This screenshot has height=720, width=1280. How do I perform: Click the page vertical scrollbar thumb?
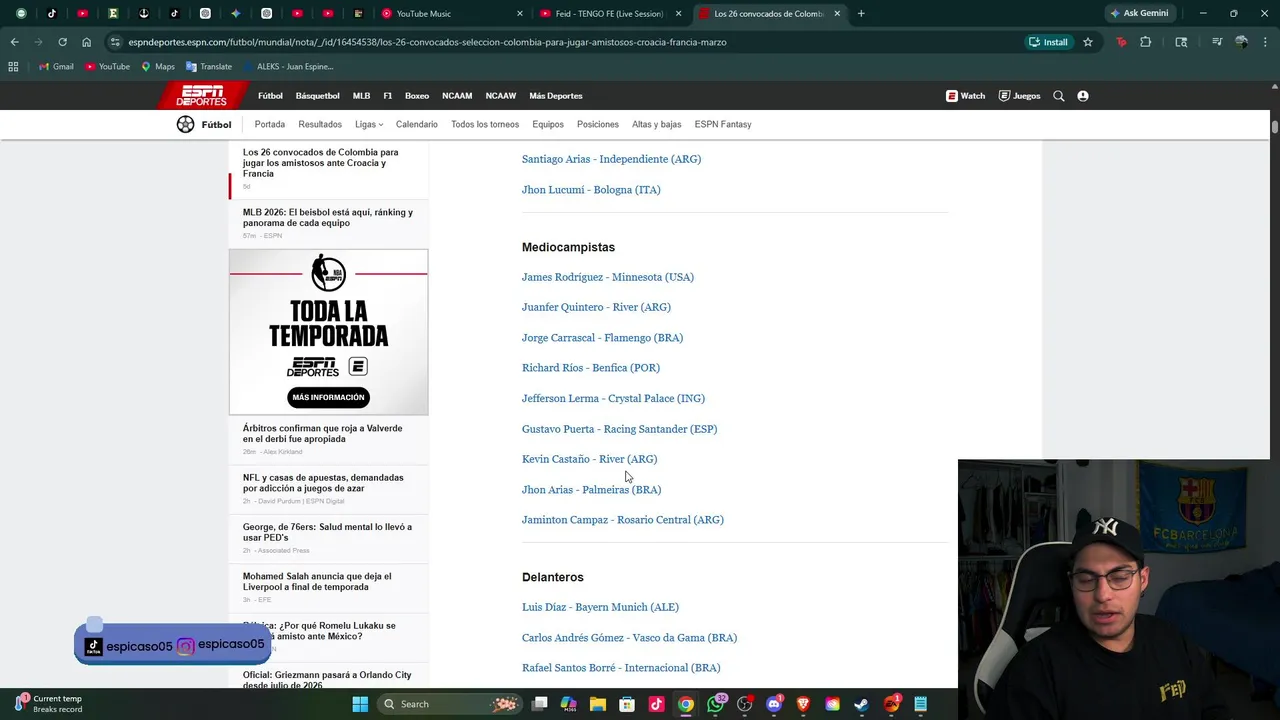tap(1275, 126)
